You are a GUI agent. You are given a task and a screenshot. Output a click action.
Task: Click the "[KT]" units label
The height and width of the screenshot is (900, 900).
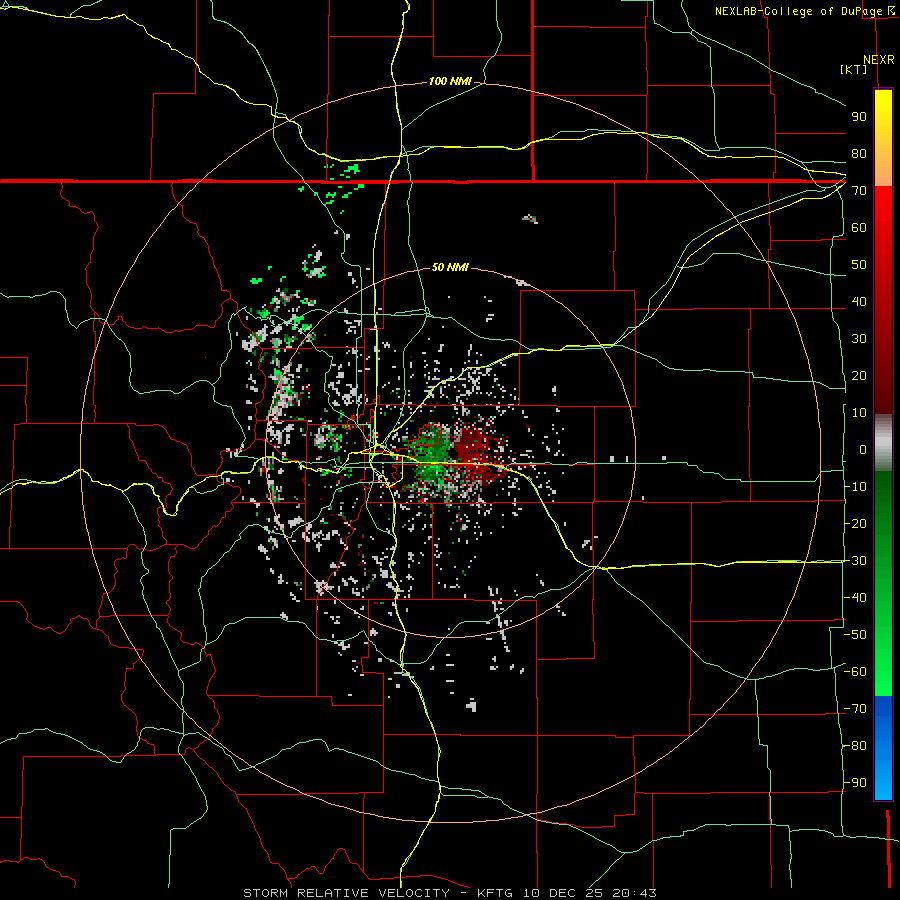click(x=854, y=69)
